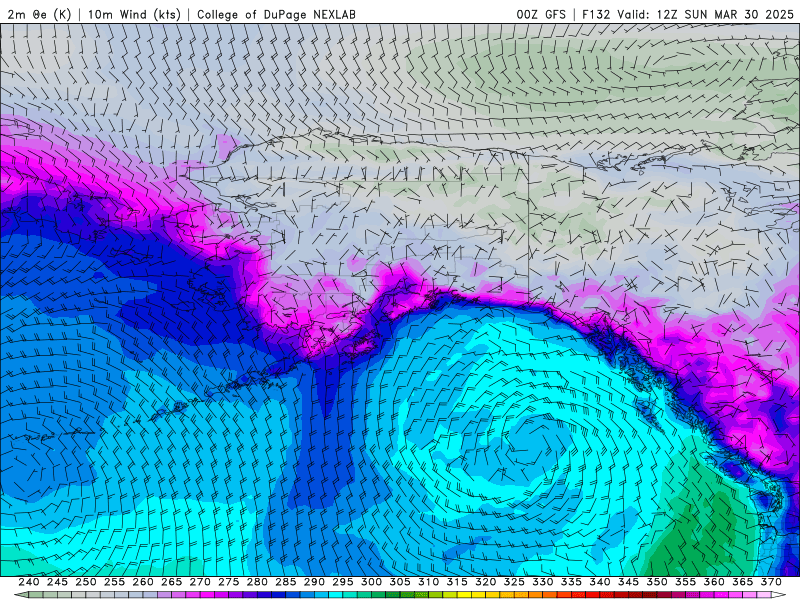Viewport: 800px width, 600px height.
Task: Click the 275 value on the color scale
Action: (229, 582)
